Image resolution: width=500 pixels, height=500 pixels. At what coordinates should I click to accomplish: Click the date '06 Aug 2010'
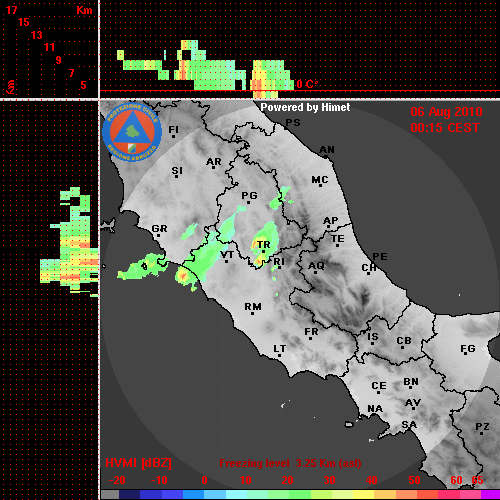tap(446, 112)
